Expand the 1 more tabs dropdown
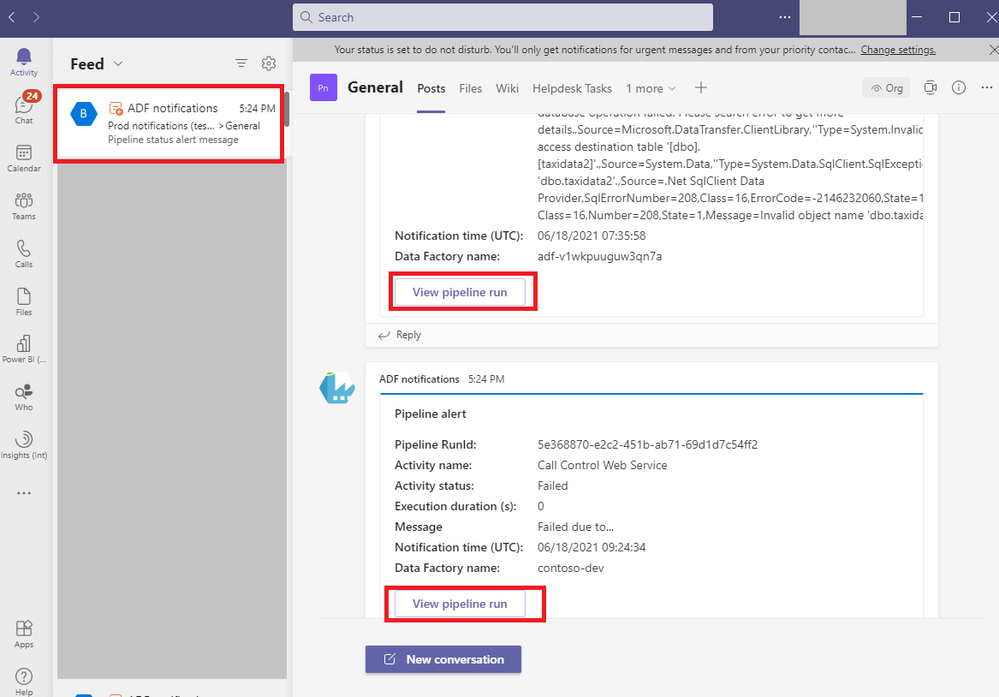The width and height of the screenshot is (999, 697). [x=650, y=89]
